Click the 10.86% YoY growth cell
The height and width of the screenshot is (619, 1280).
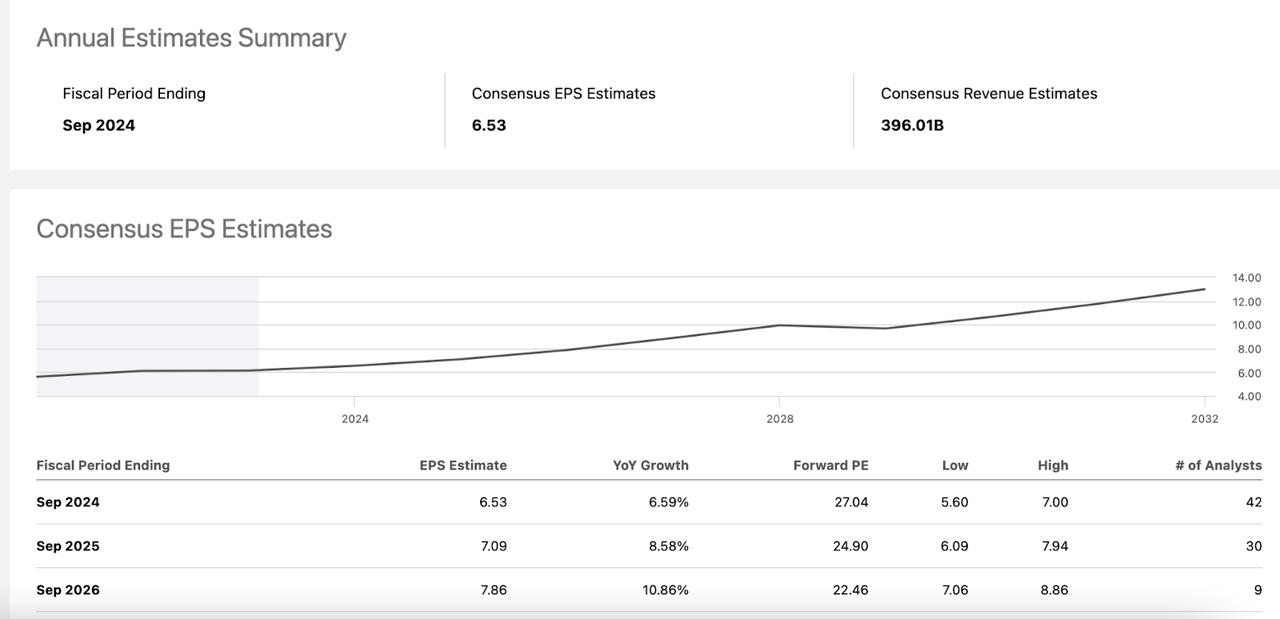coord(665,590)
